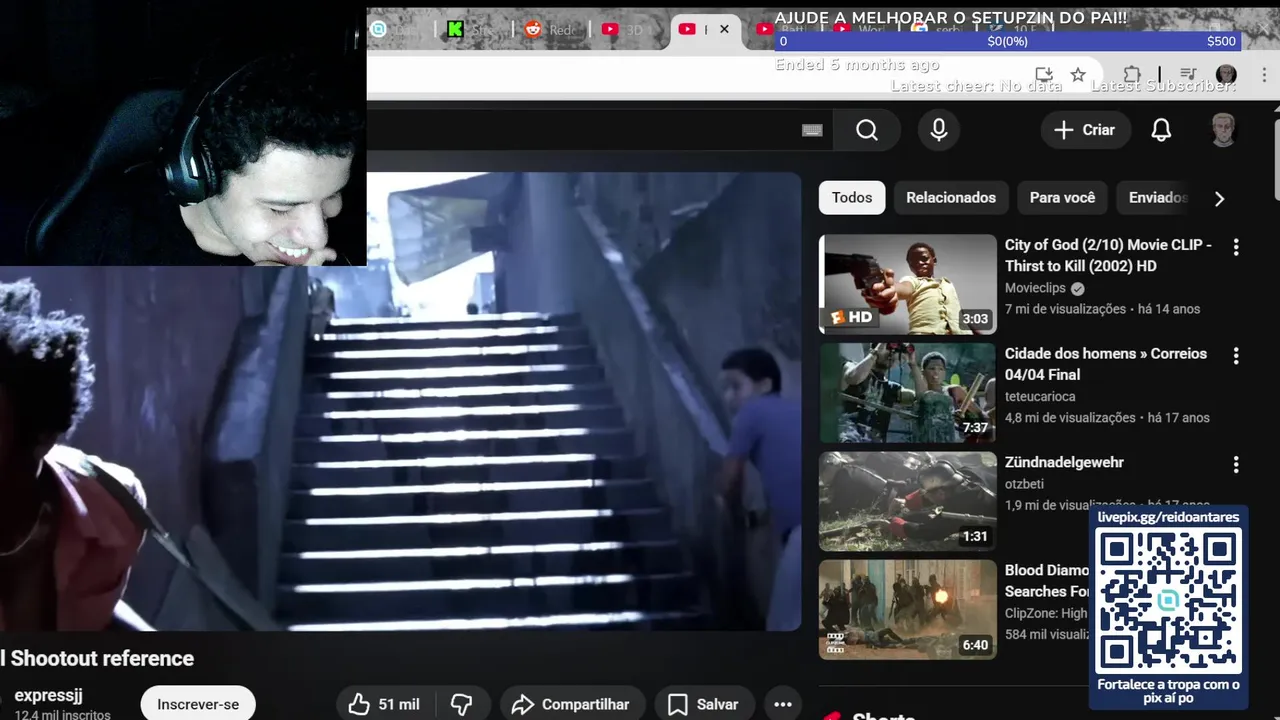Open the otzbeti channel name
The height and width of the screenshot is (720, 1280).
(1024, 484)
